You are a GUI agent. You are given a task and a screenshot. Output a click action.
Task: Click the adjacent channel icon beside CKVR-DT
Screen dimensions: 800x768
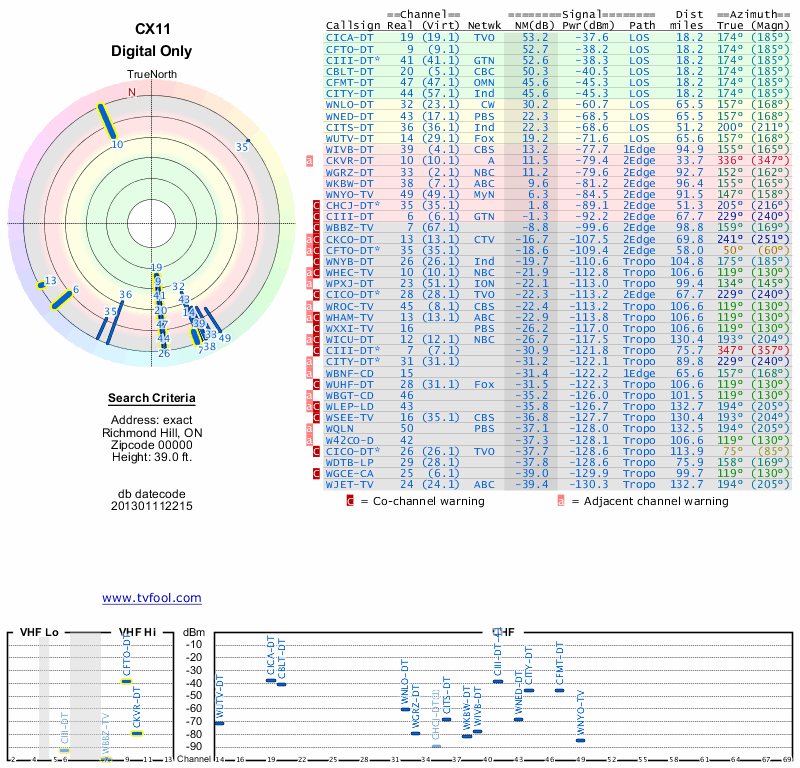point(310,160)
